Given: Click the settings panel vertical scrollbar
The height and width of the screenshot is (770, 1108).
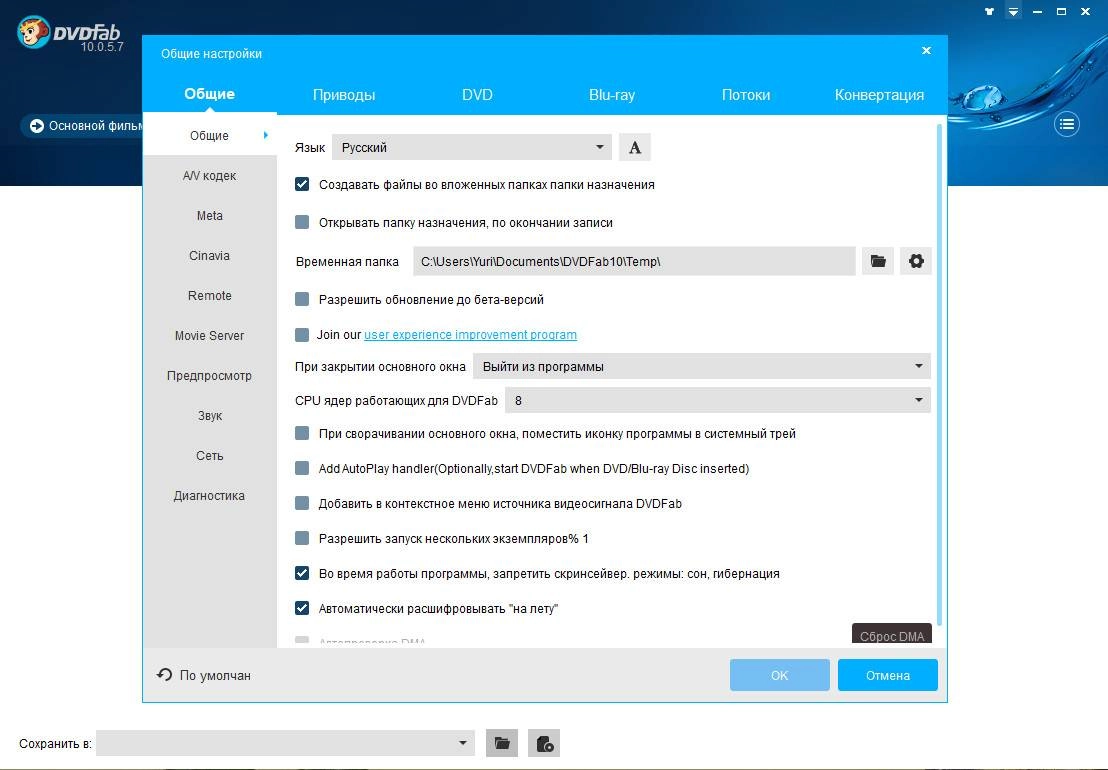Looking at the screenshot, I should tap(939, 374).
